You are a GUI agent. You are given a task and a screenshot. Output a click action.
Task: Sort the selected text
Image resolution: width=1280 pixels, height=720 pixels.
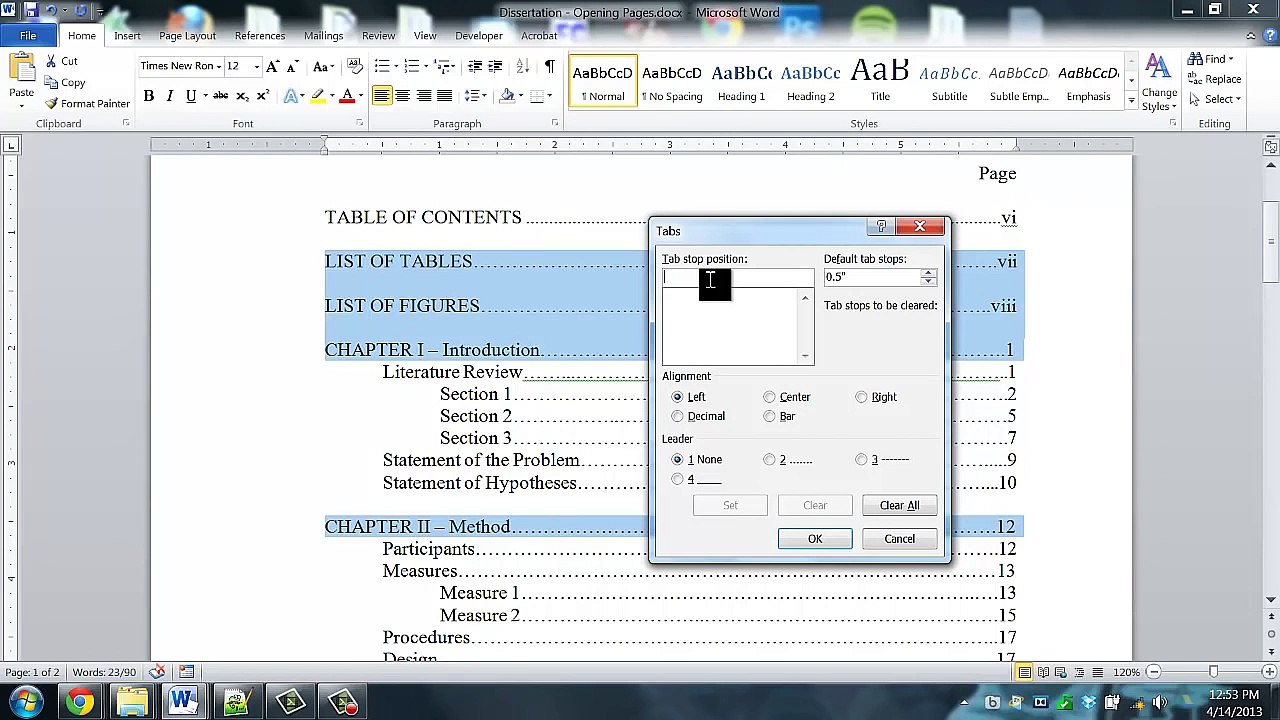click(x=521, y=66)
